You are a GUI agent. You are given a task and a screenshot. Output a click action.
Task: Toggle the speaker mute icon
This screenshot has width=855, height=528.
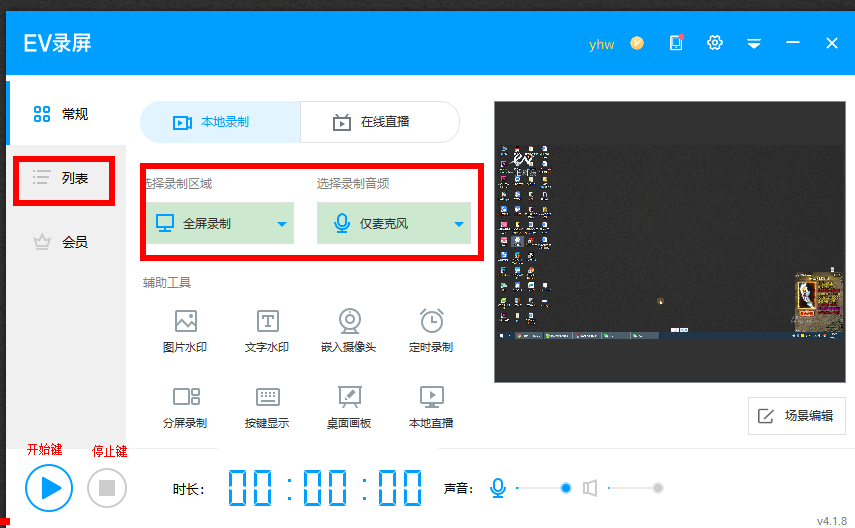coord(590,488)
